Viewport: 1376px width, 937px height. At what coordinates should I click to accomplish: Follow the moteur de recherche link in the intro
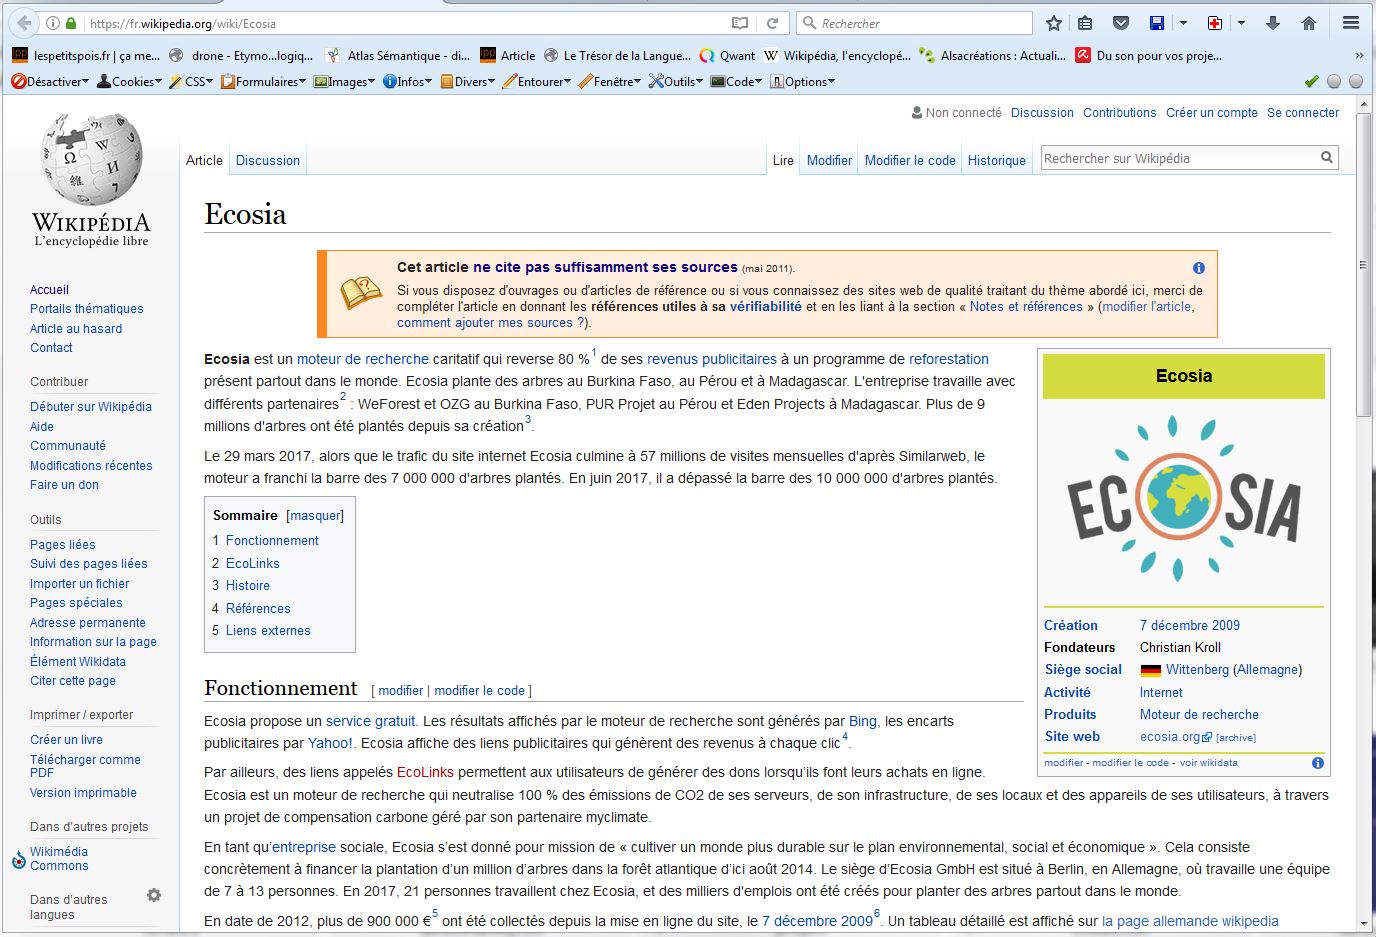(x=363, y=359)
